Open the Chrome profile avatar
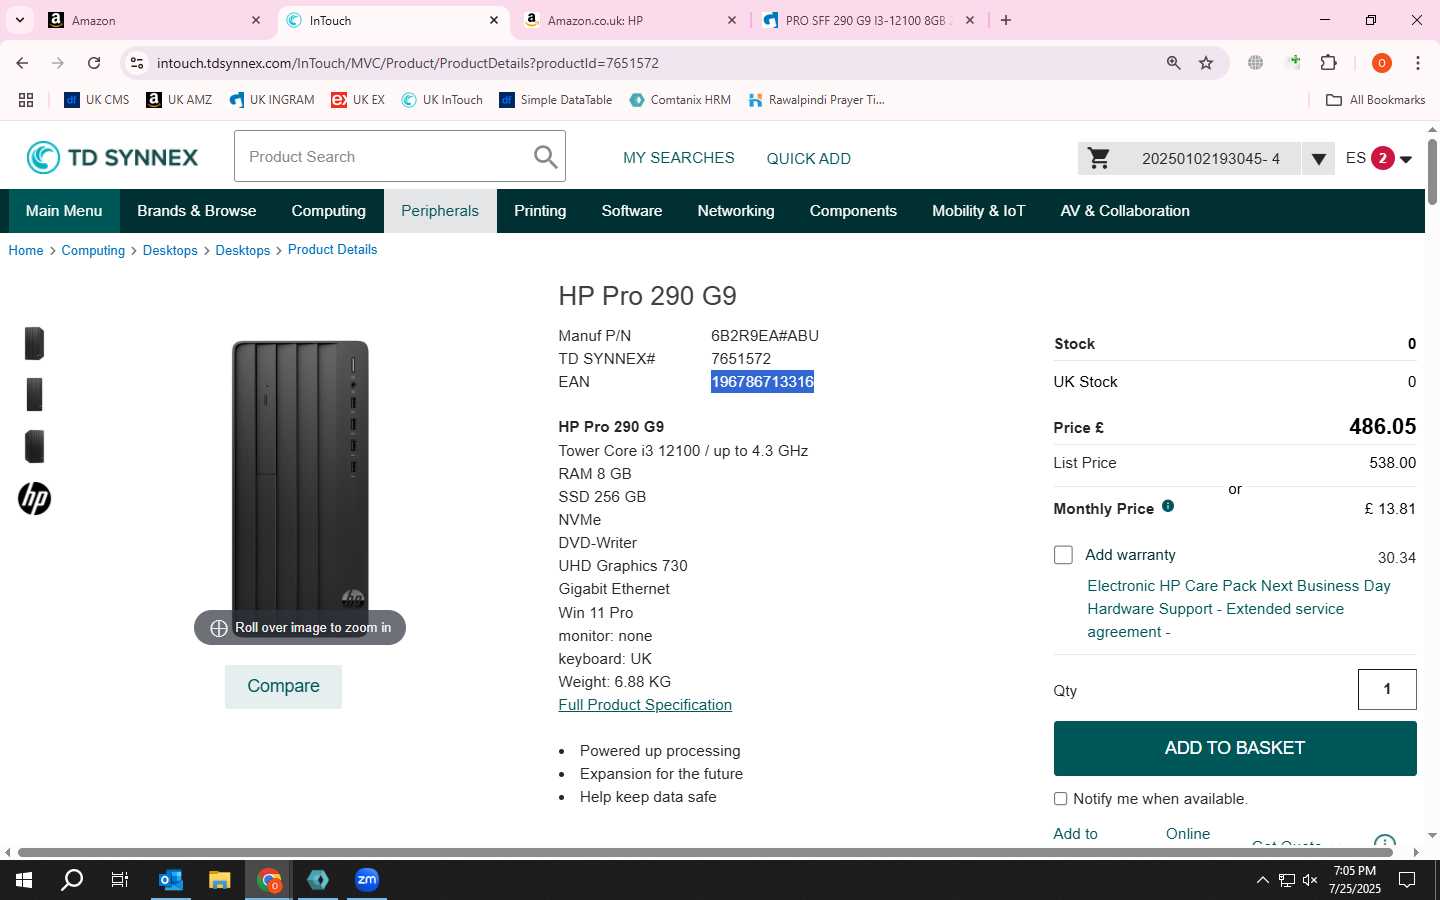The width and height of the screenshot is (1440, 900). click(x=1382, y=63)
